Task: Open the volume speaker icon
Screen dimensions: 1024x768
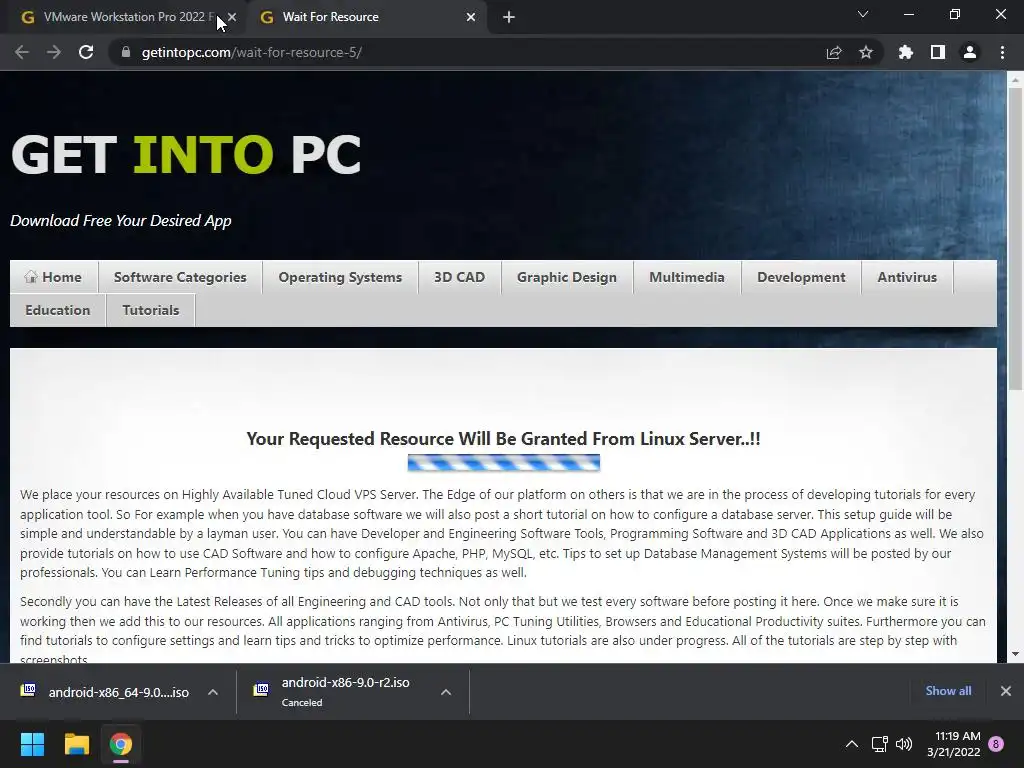Action: pyautogui.click(x=904, y=744)
